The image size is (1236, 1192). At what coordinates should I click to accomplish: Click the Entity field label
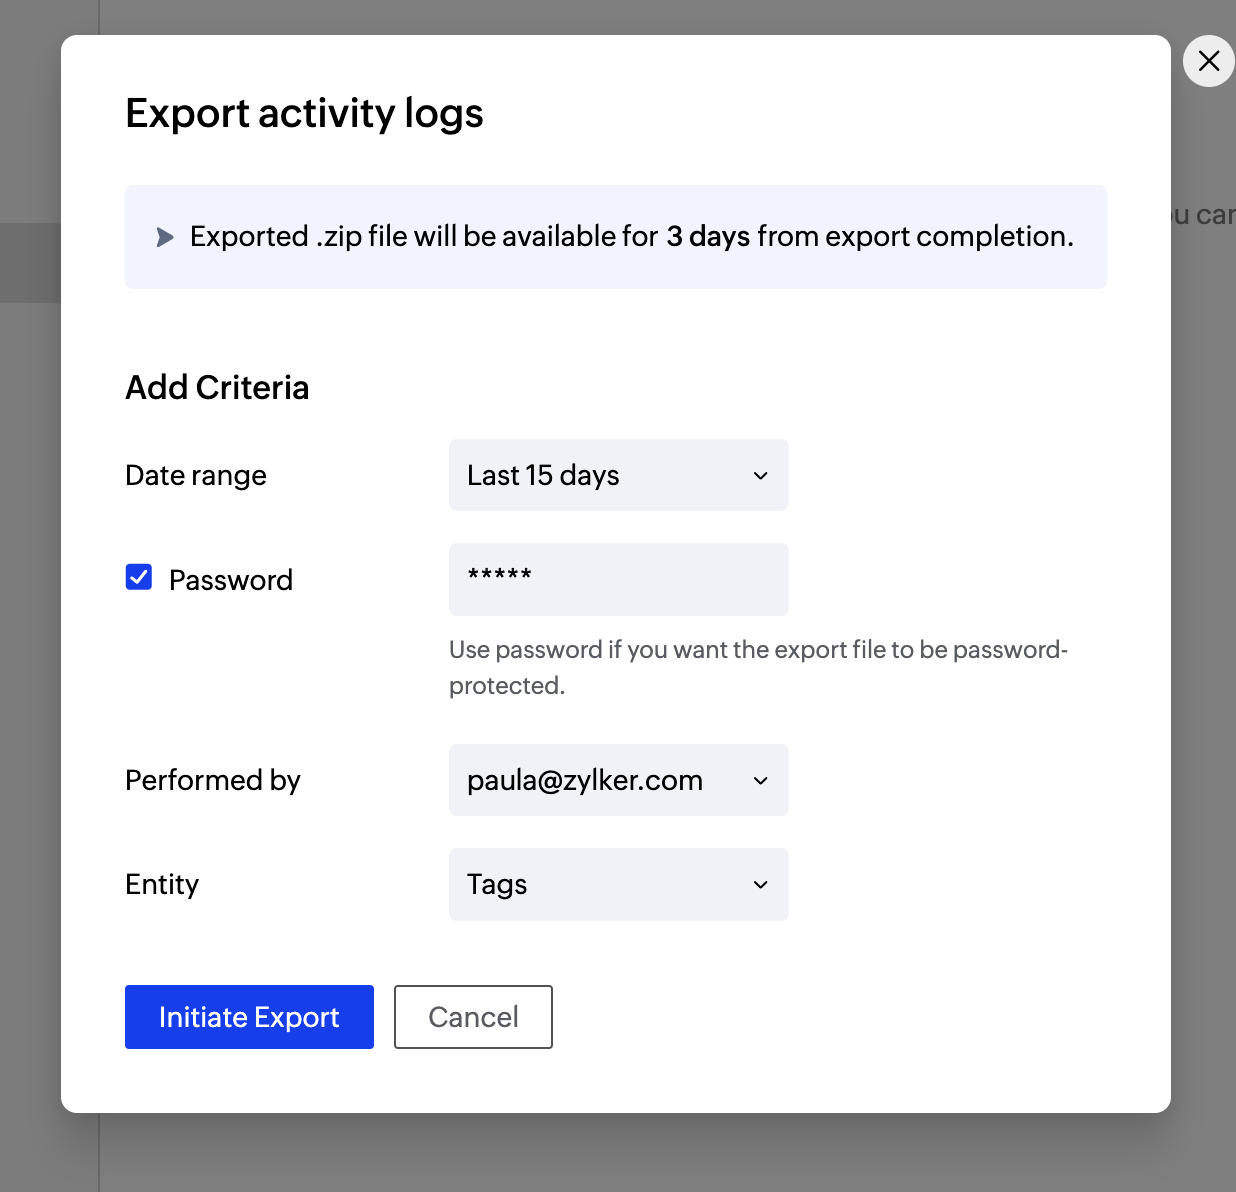pos(162,884)
